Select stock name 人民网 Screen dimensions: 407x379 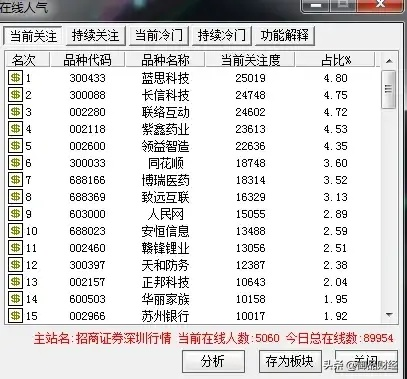tap(166, 214)
